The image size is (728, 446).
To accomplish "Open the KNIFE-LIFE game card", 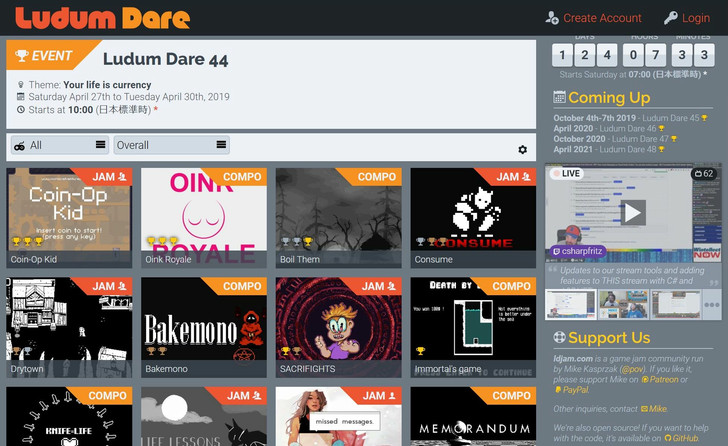I will (69, 416).
